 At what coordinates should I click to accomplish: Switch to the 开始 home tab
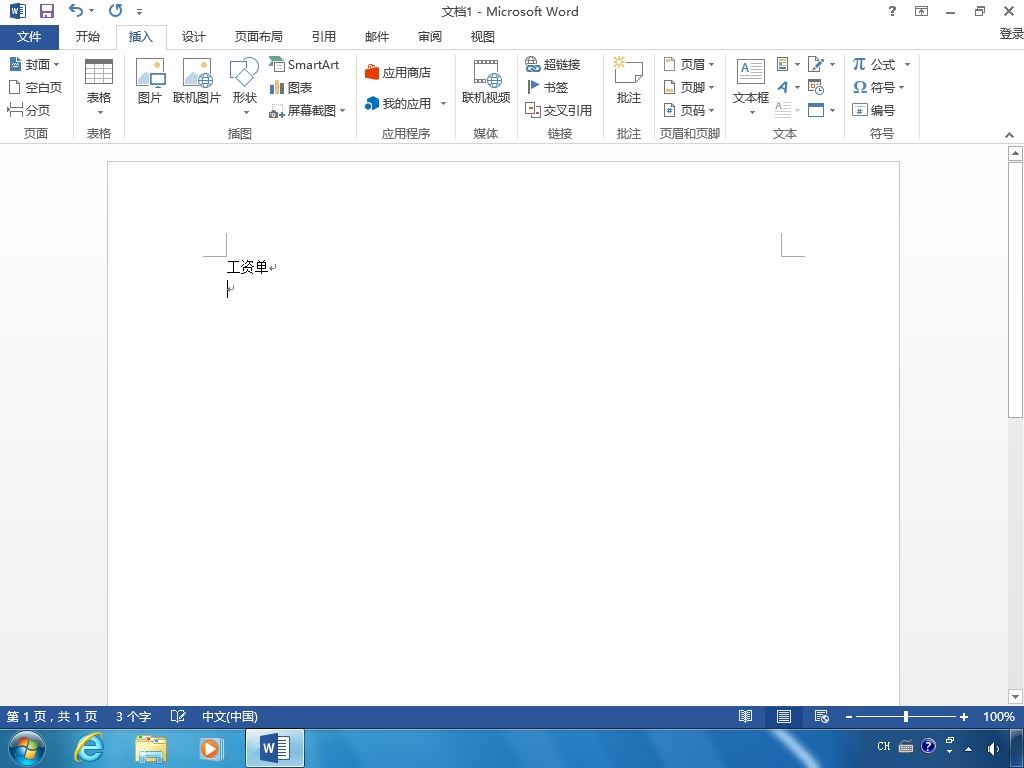click(88, 37)
